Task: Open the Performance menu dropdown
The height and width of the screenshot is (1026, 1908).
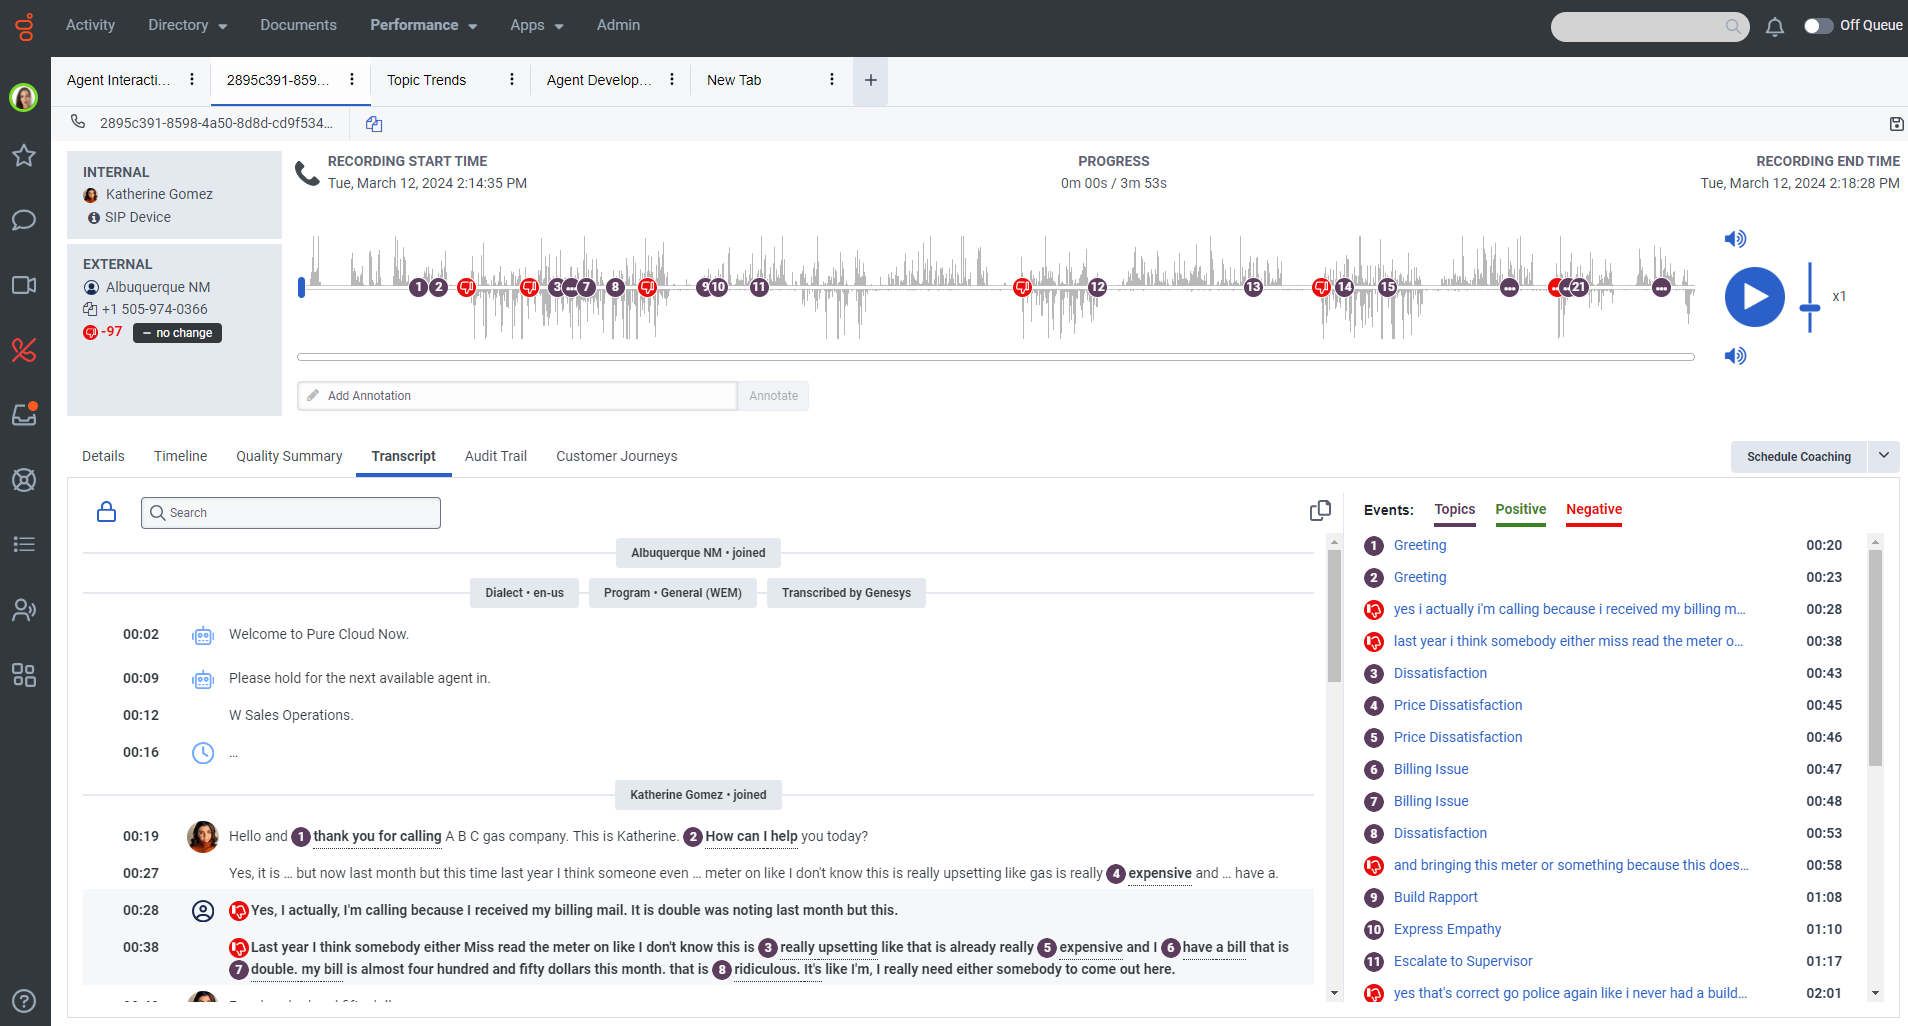Action: 423,25
